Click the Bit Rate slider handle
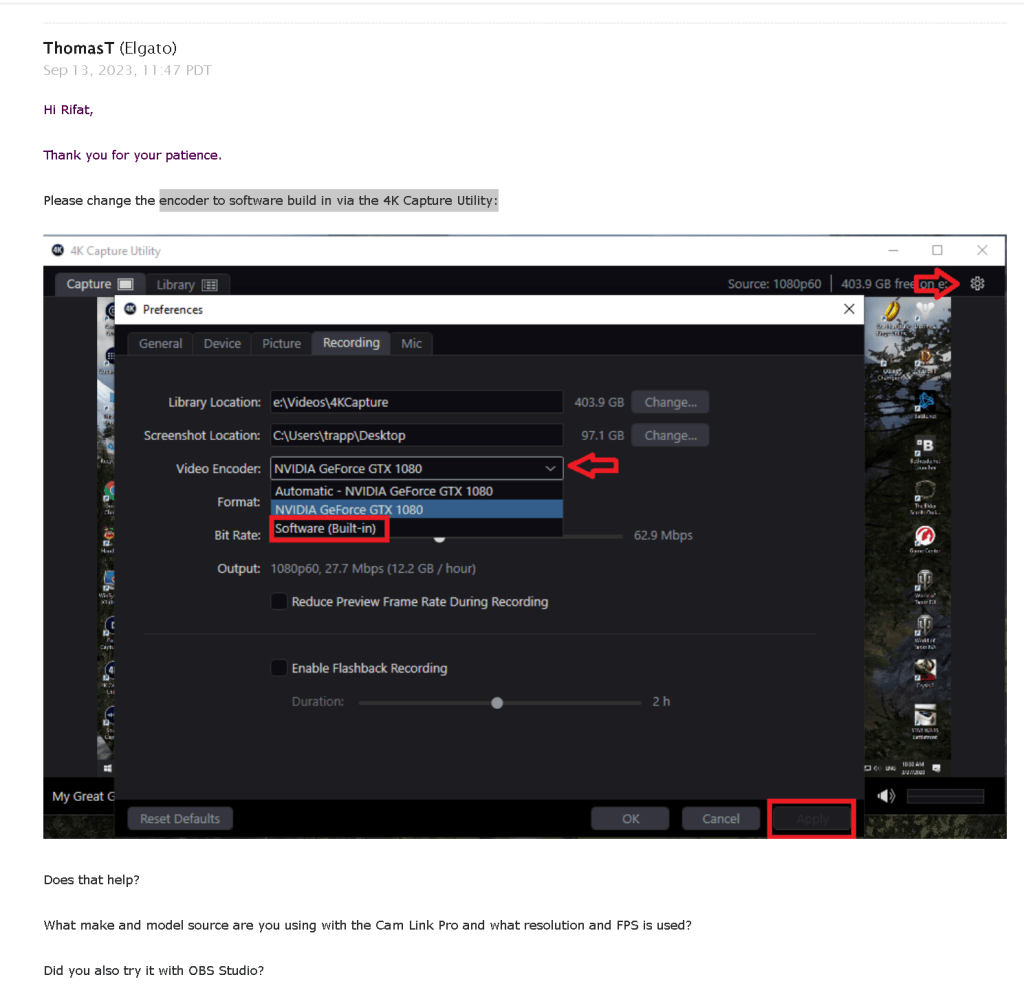This screenshot has height=986, width=1024. pyautogui.click(x=440, y=539)
